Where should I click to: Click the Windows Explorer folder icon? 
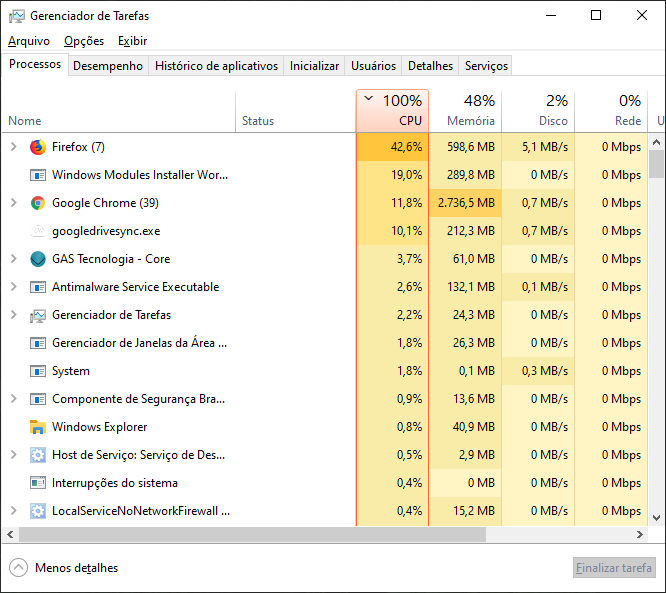pos(38,427)
